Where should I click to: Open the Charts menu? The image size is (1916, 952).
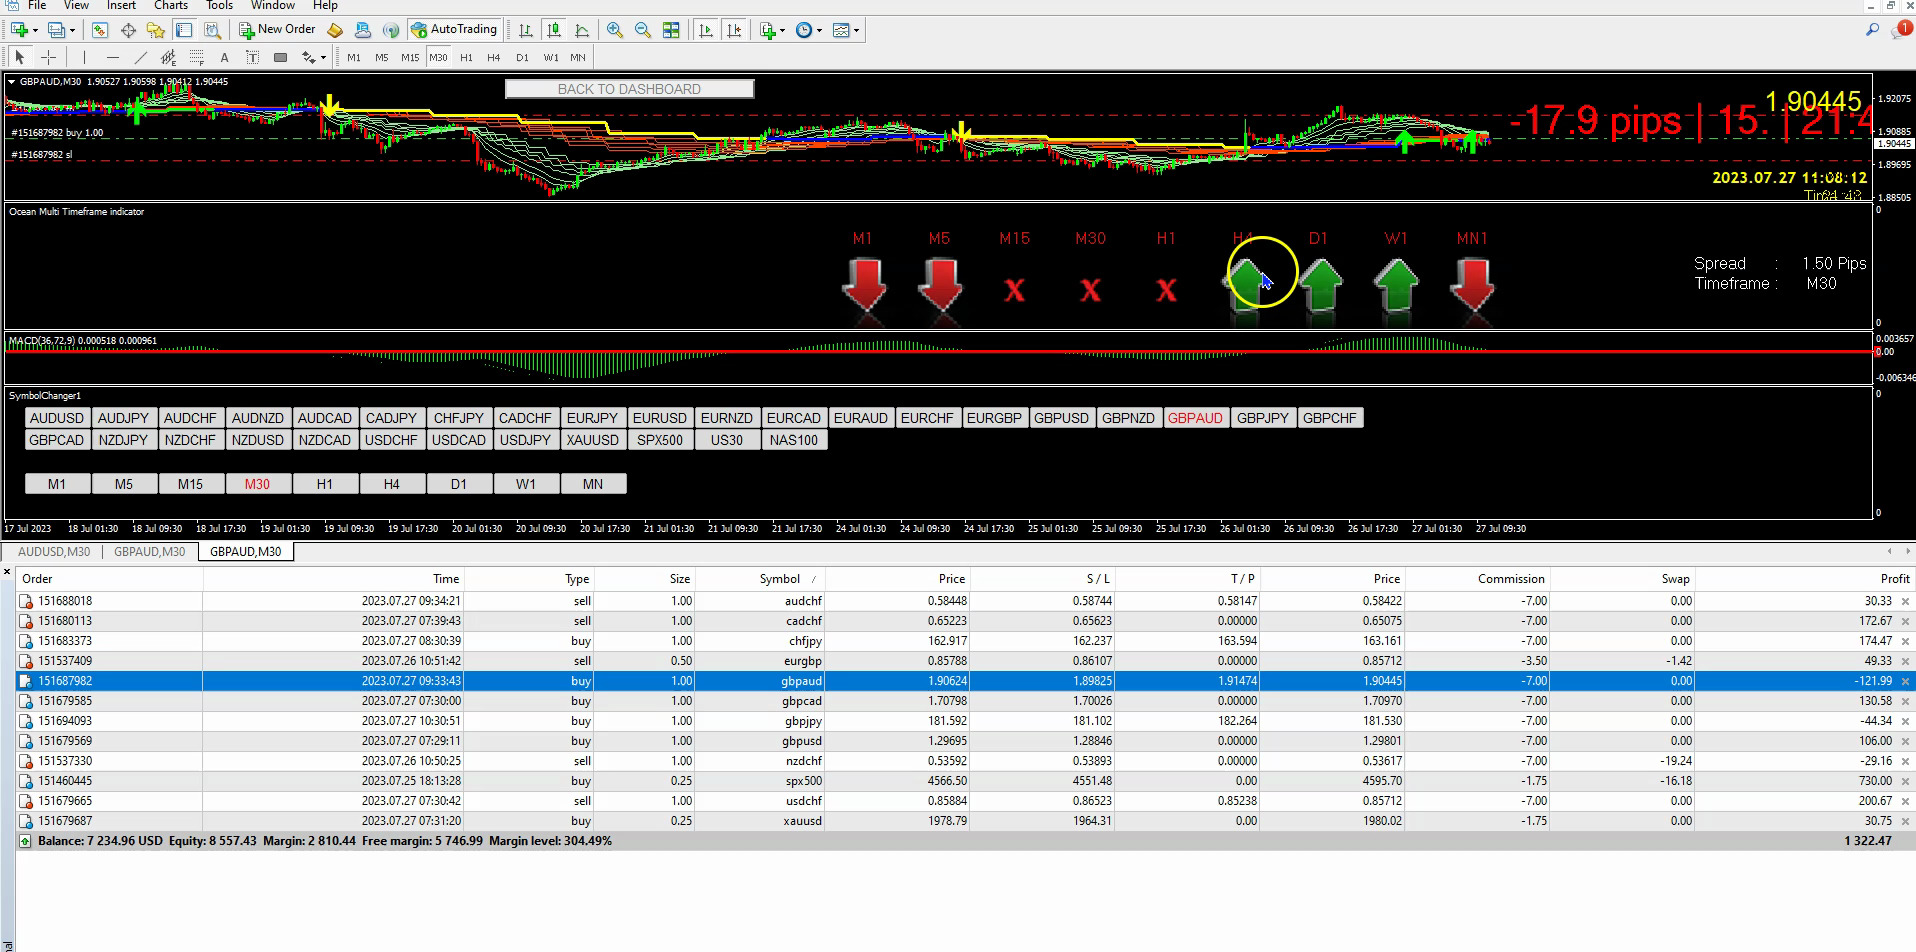click(171, 6)
